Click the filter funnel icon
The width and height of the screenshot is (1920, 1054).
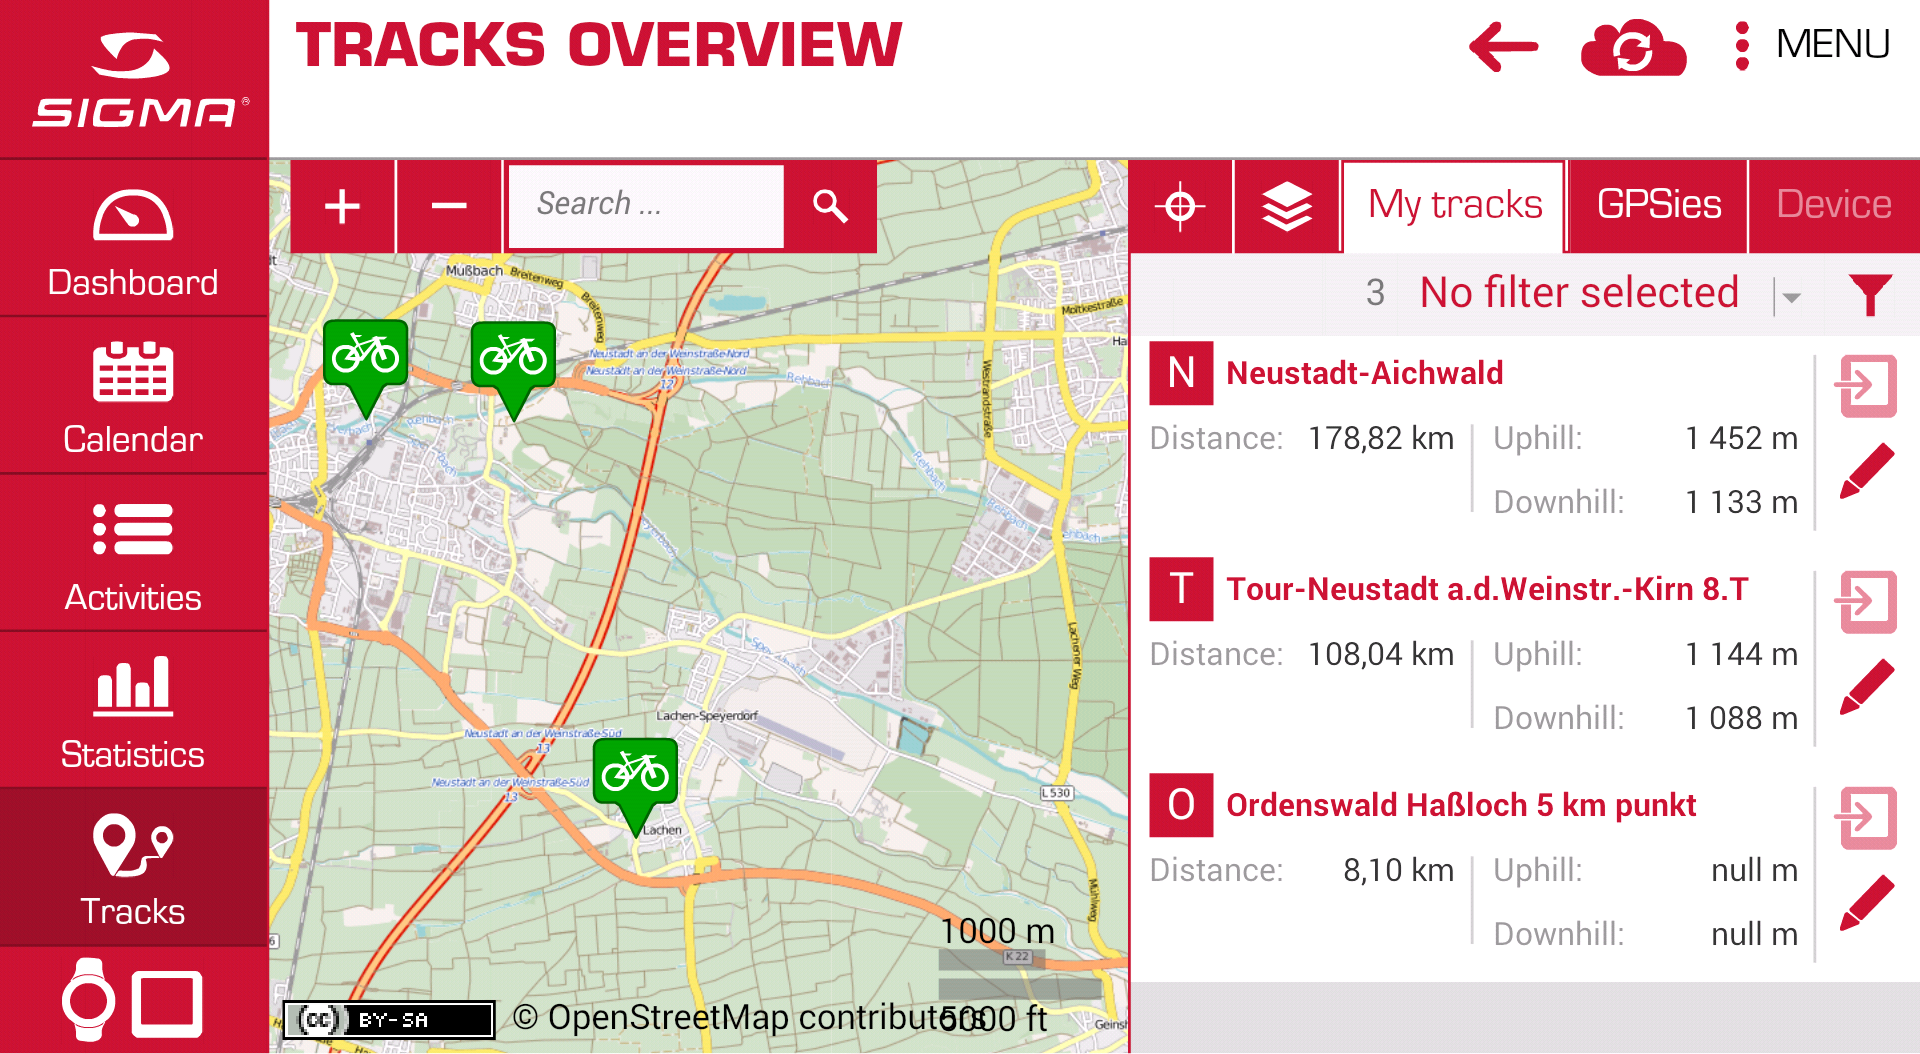click(x=1870, y=294)
